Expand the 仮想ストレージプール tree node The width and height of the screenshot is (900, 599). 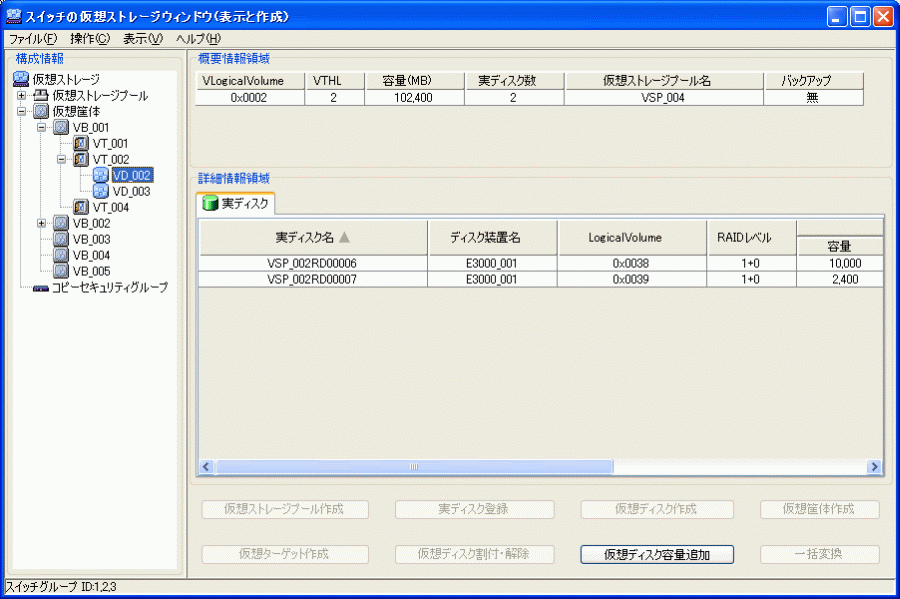coord(21,95)
